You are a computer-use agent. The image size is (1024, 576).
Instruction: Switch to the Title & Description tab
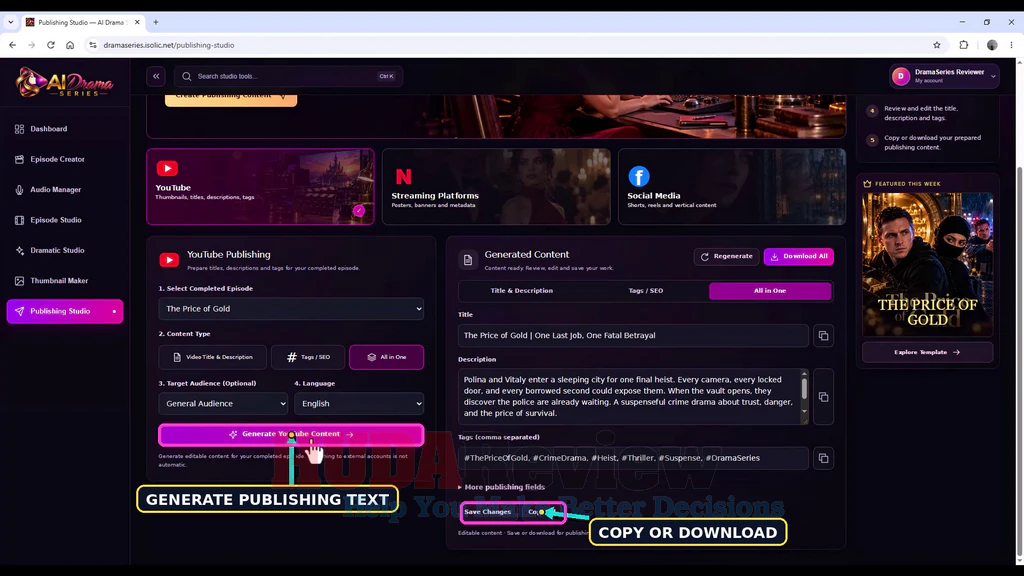521,291
